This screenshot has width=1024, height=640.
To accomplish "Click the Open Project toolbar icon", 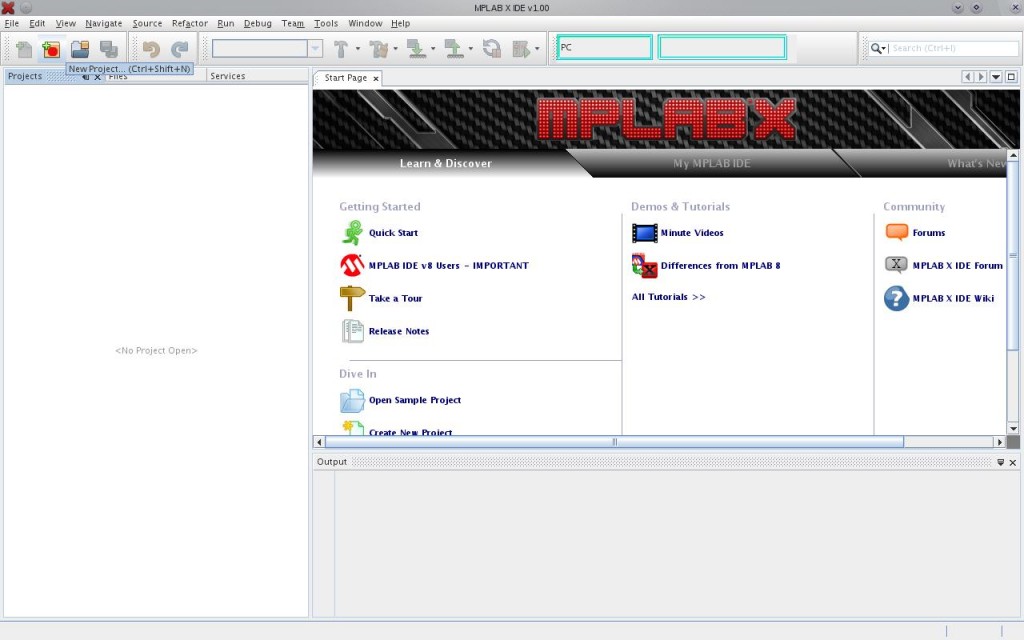I will pyautogui.click(x=81, y=47).
